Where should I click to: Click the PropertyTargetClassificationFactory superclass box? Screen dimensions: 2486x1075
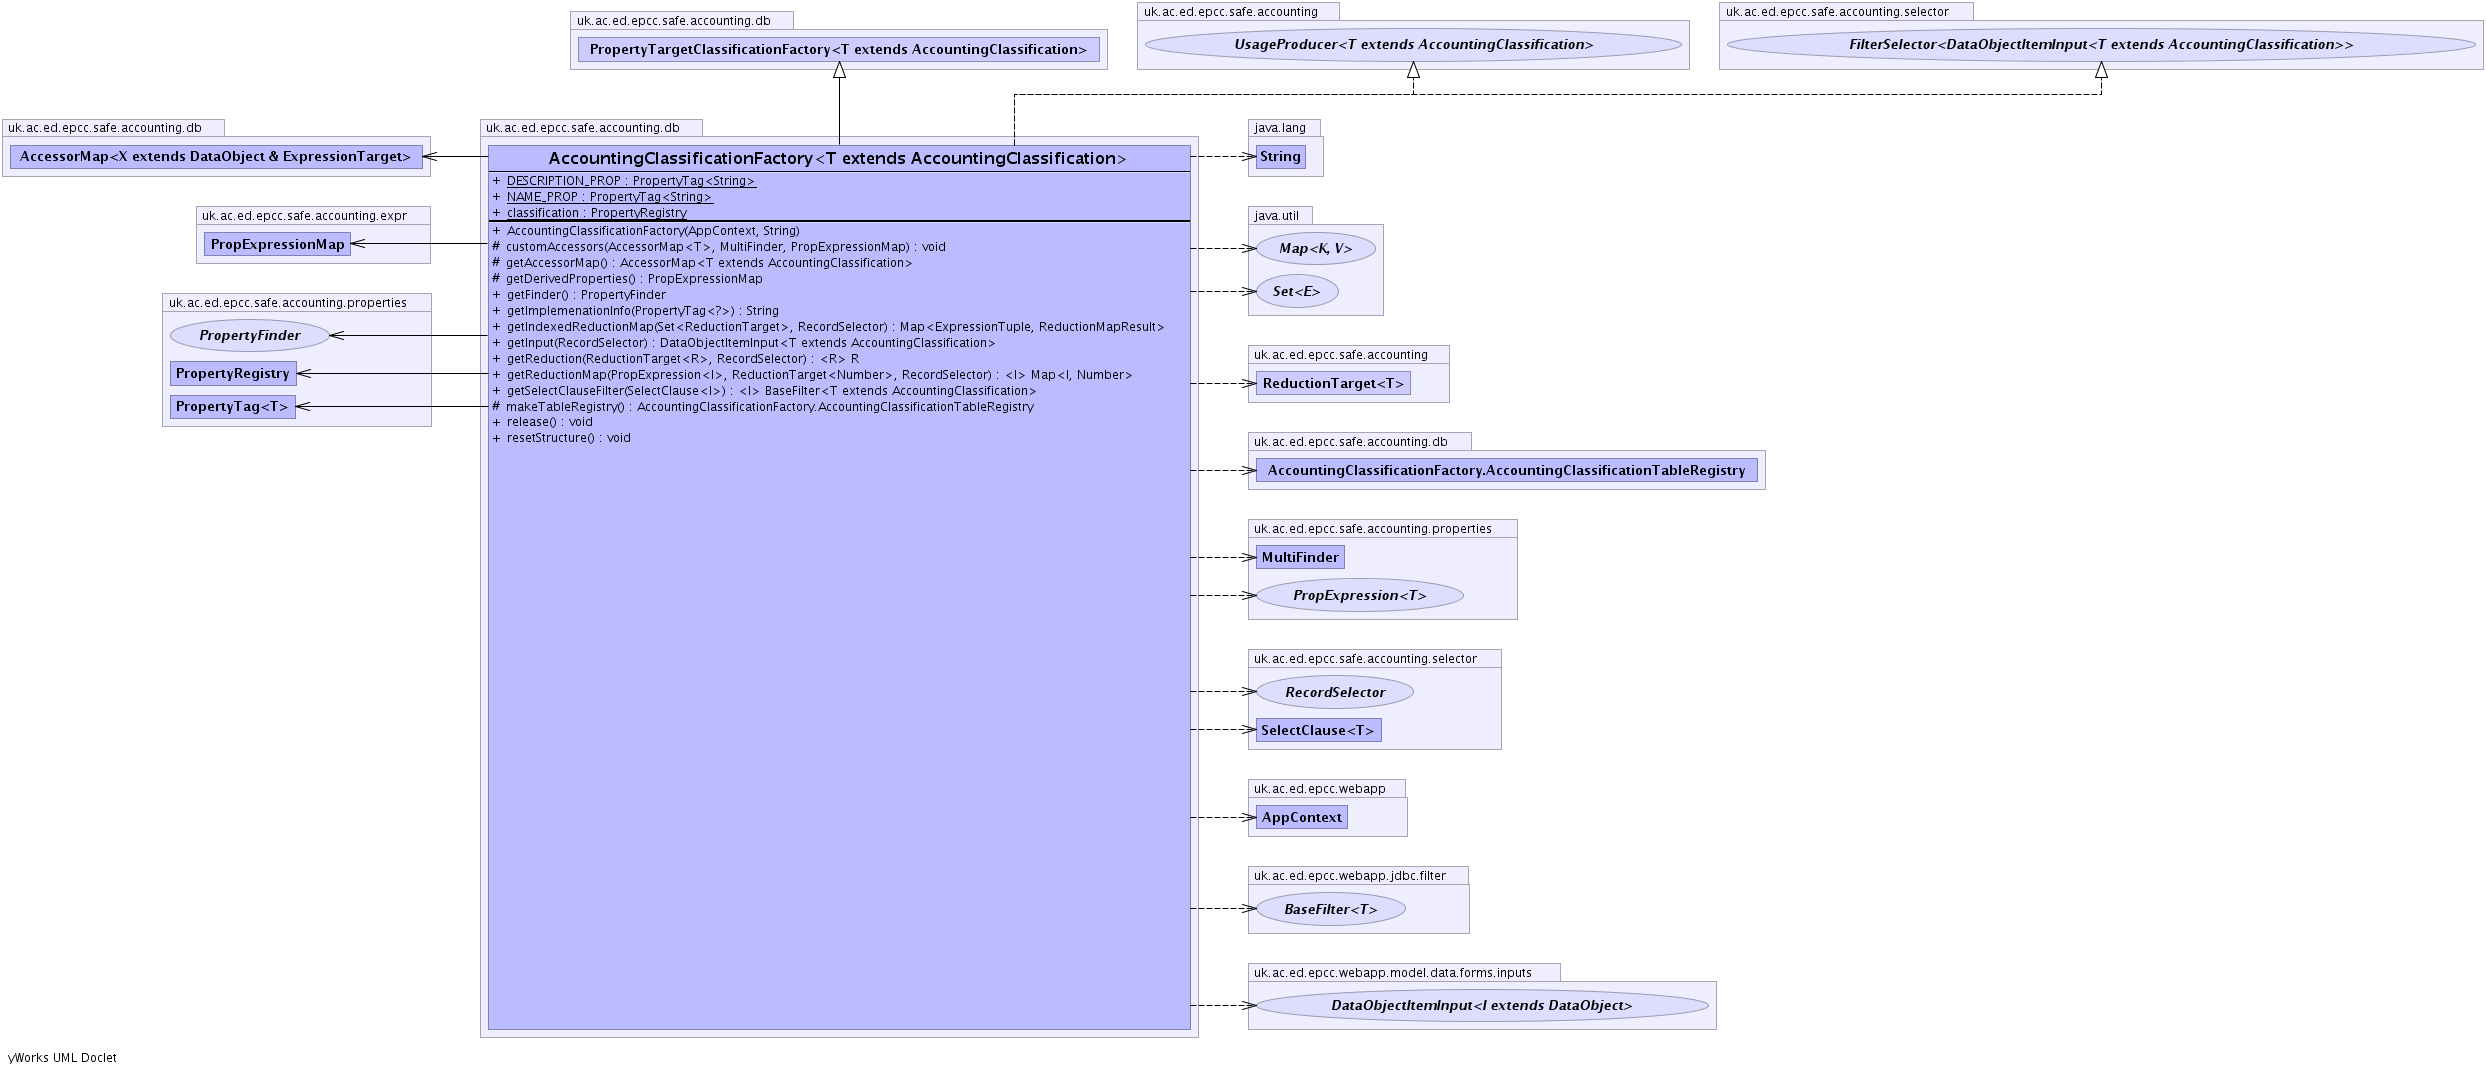coord(838,49)
